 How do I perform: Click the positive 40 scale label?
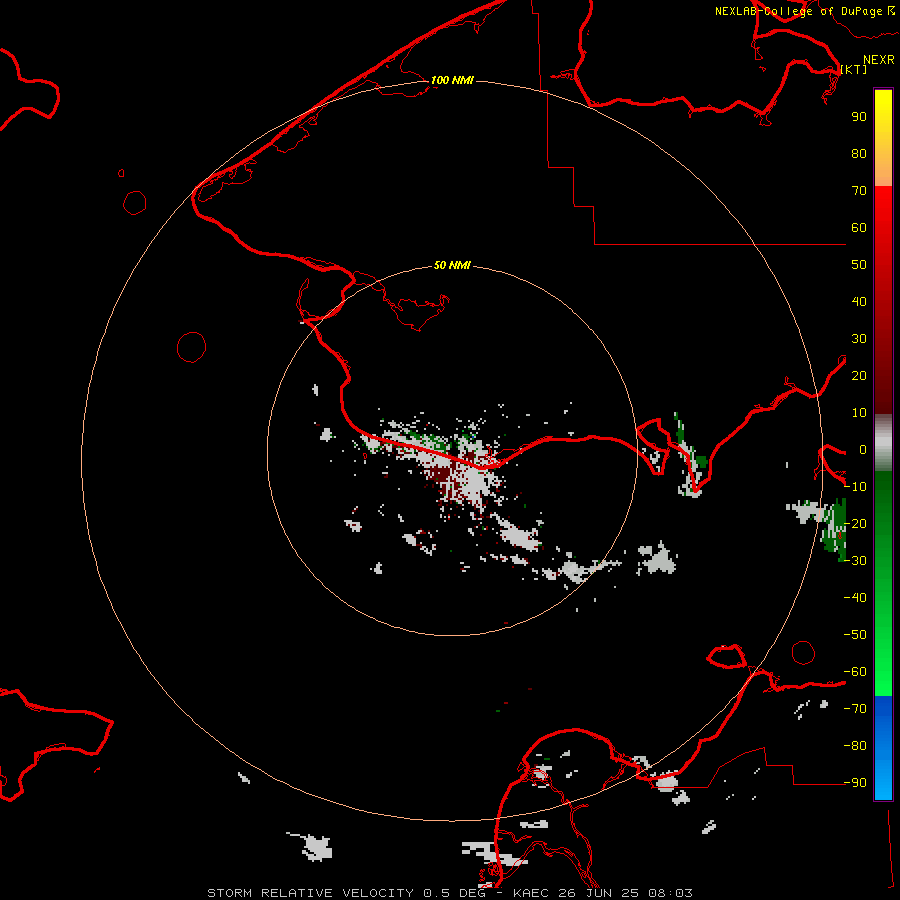tap(859, 301)
